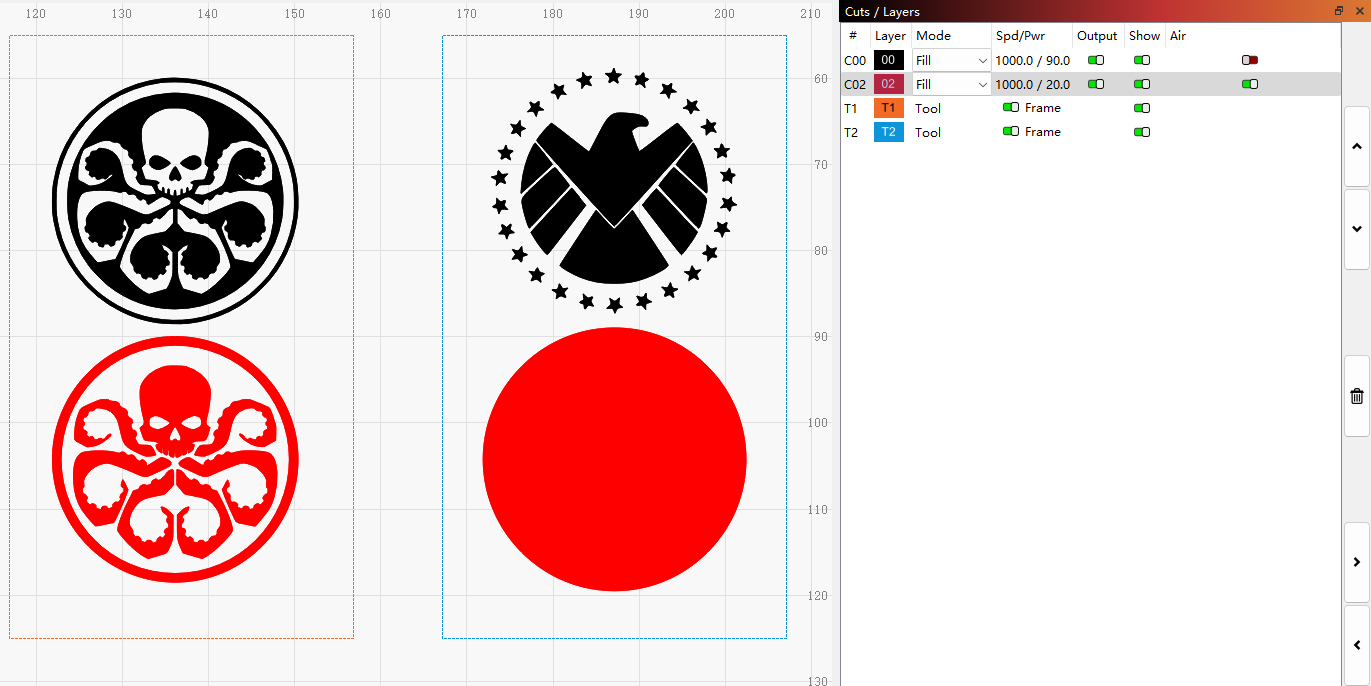Click the Cuts / Layers panel title
This screenshot has height=686, width=1371.
(x=882, y=11)
